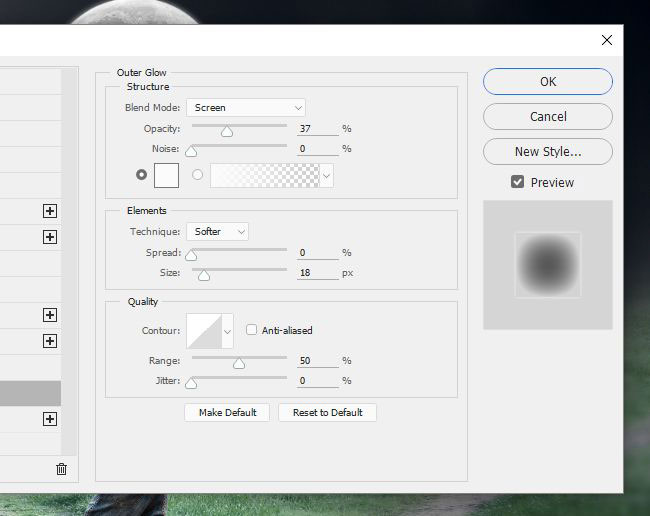Open the Blend Mode dropdown showing Screen

[x=246, y=108]
